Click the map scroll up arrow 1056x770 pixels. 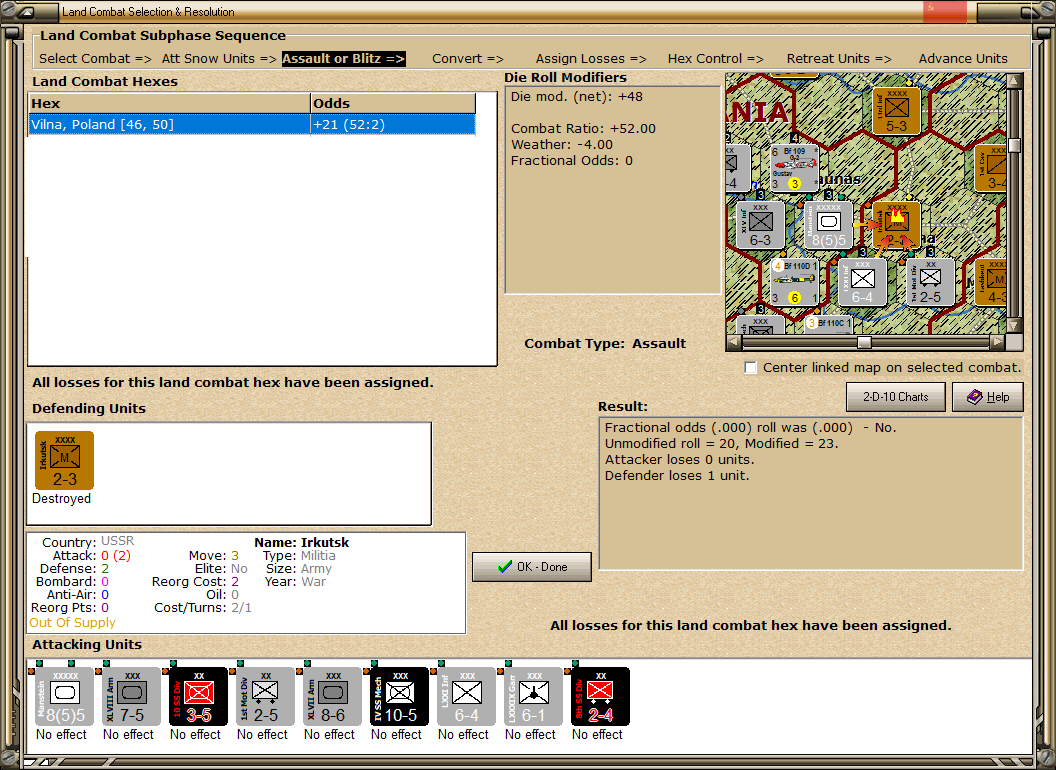(x=1014, y=82)
